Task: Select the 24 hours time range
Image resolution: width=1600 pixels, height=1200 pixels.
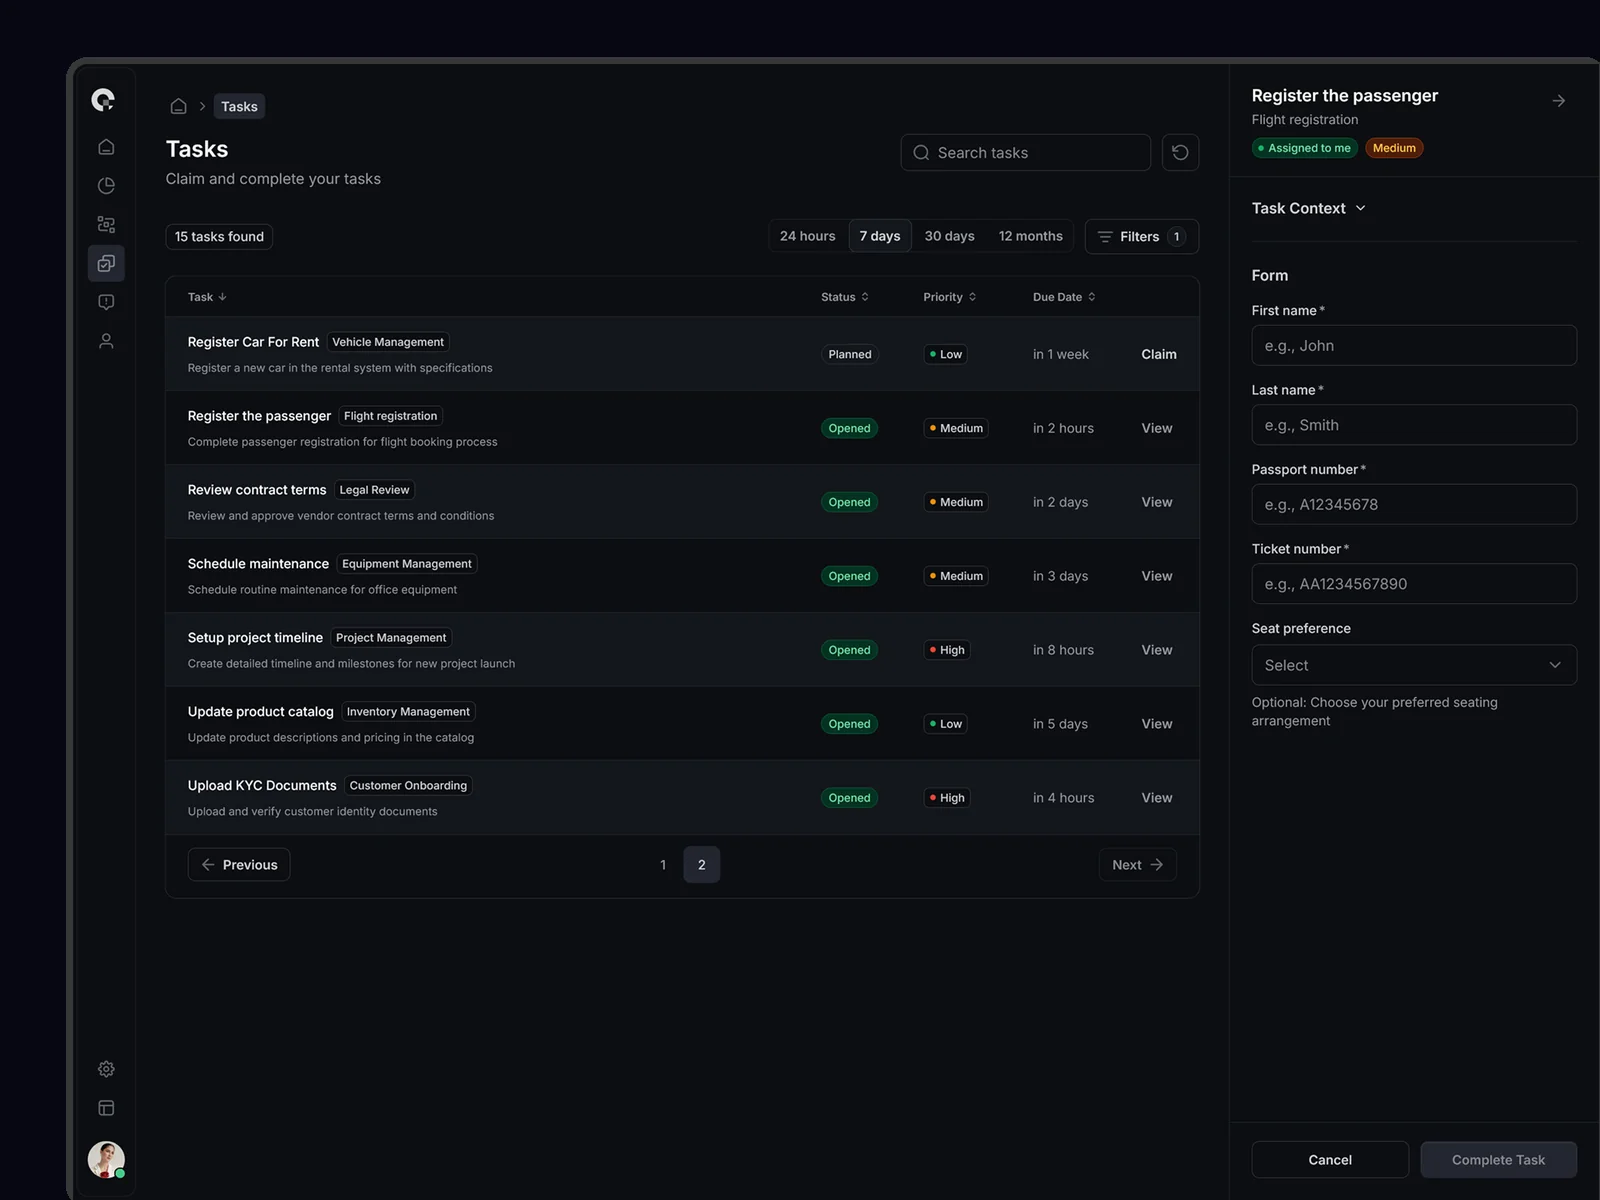Action: click(807, 236)
